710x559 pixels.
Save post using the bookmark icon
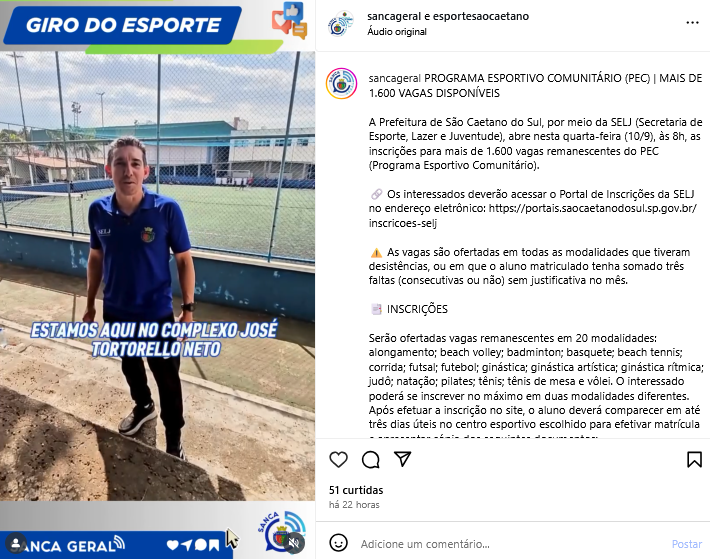694,459
